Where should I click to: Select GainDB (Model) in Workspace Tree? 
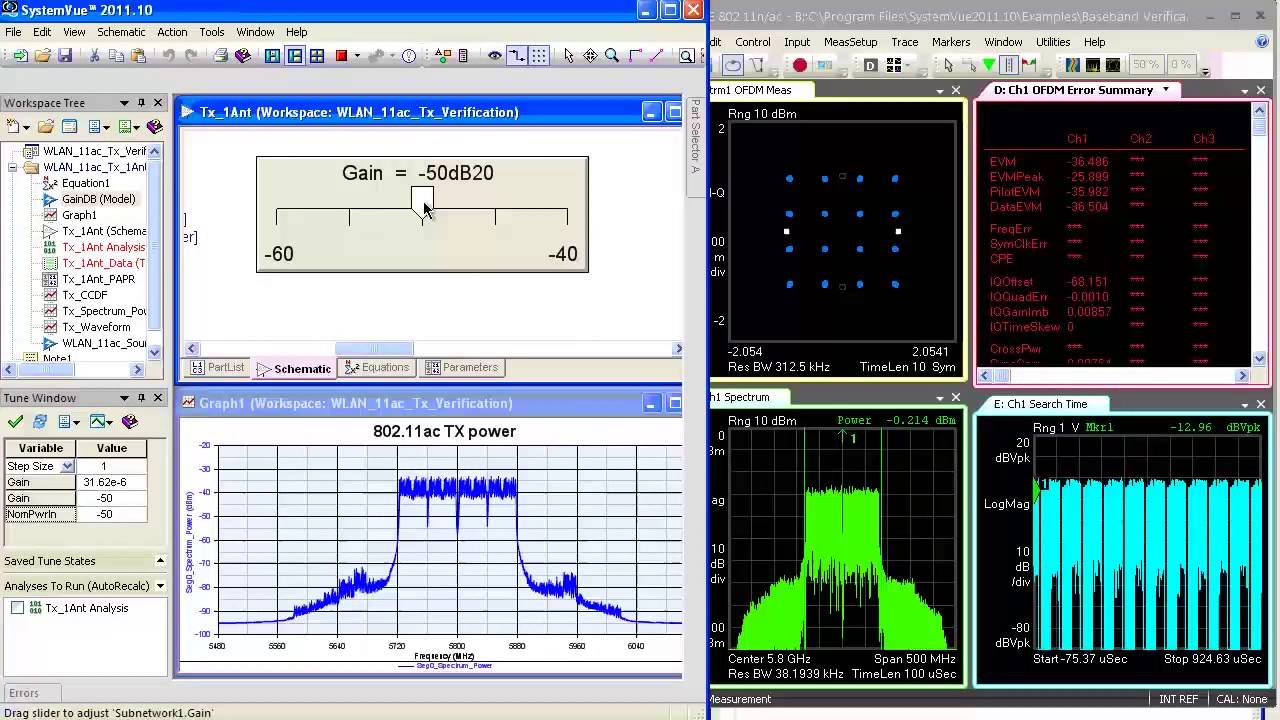pos(98,199)
